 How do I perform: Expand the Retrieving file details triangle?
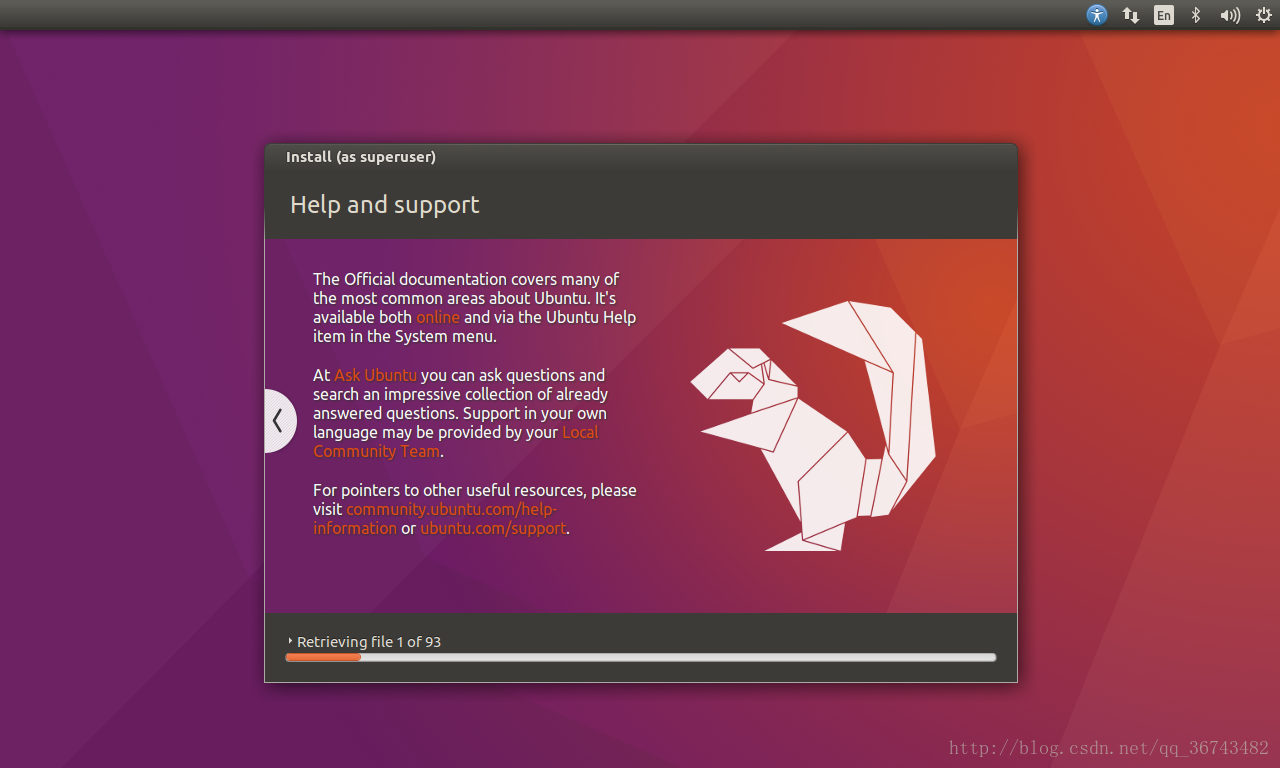coord(290,641)
